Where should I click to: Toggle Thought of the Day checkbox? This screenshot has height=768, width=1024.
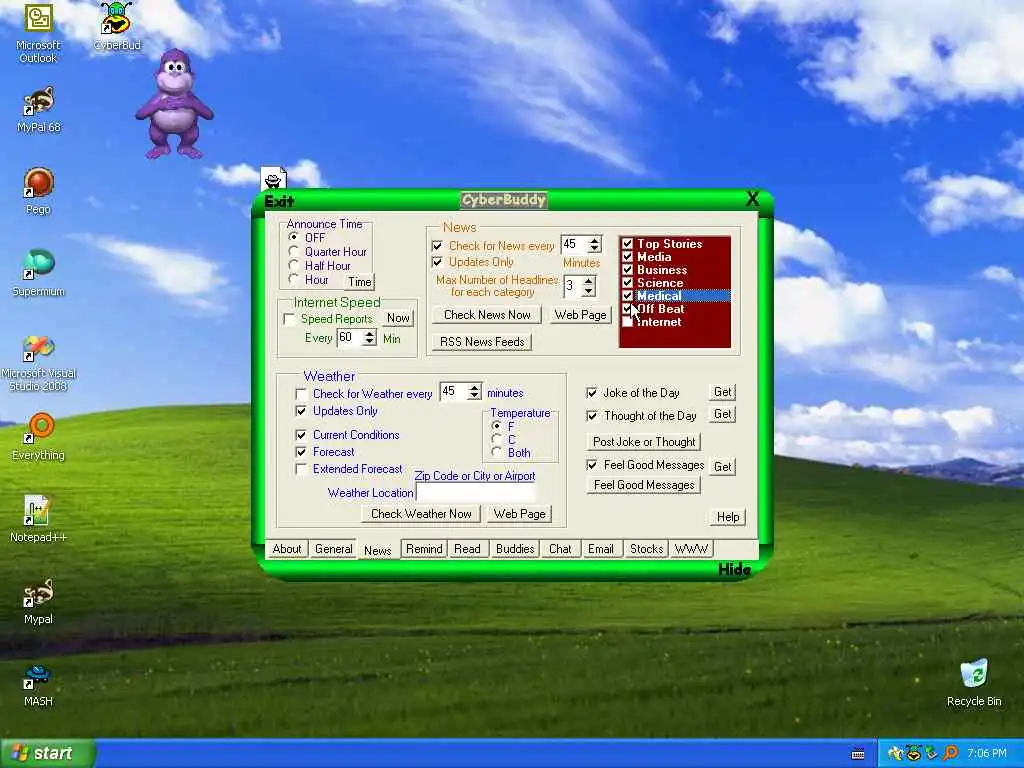pyautogui.click(x=592, y=416)
